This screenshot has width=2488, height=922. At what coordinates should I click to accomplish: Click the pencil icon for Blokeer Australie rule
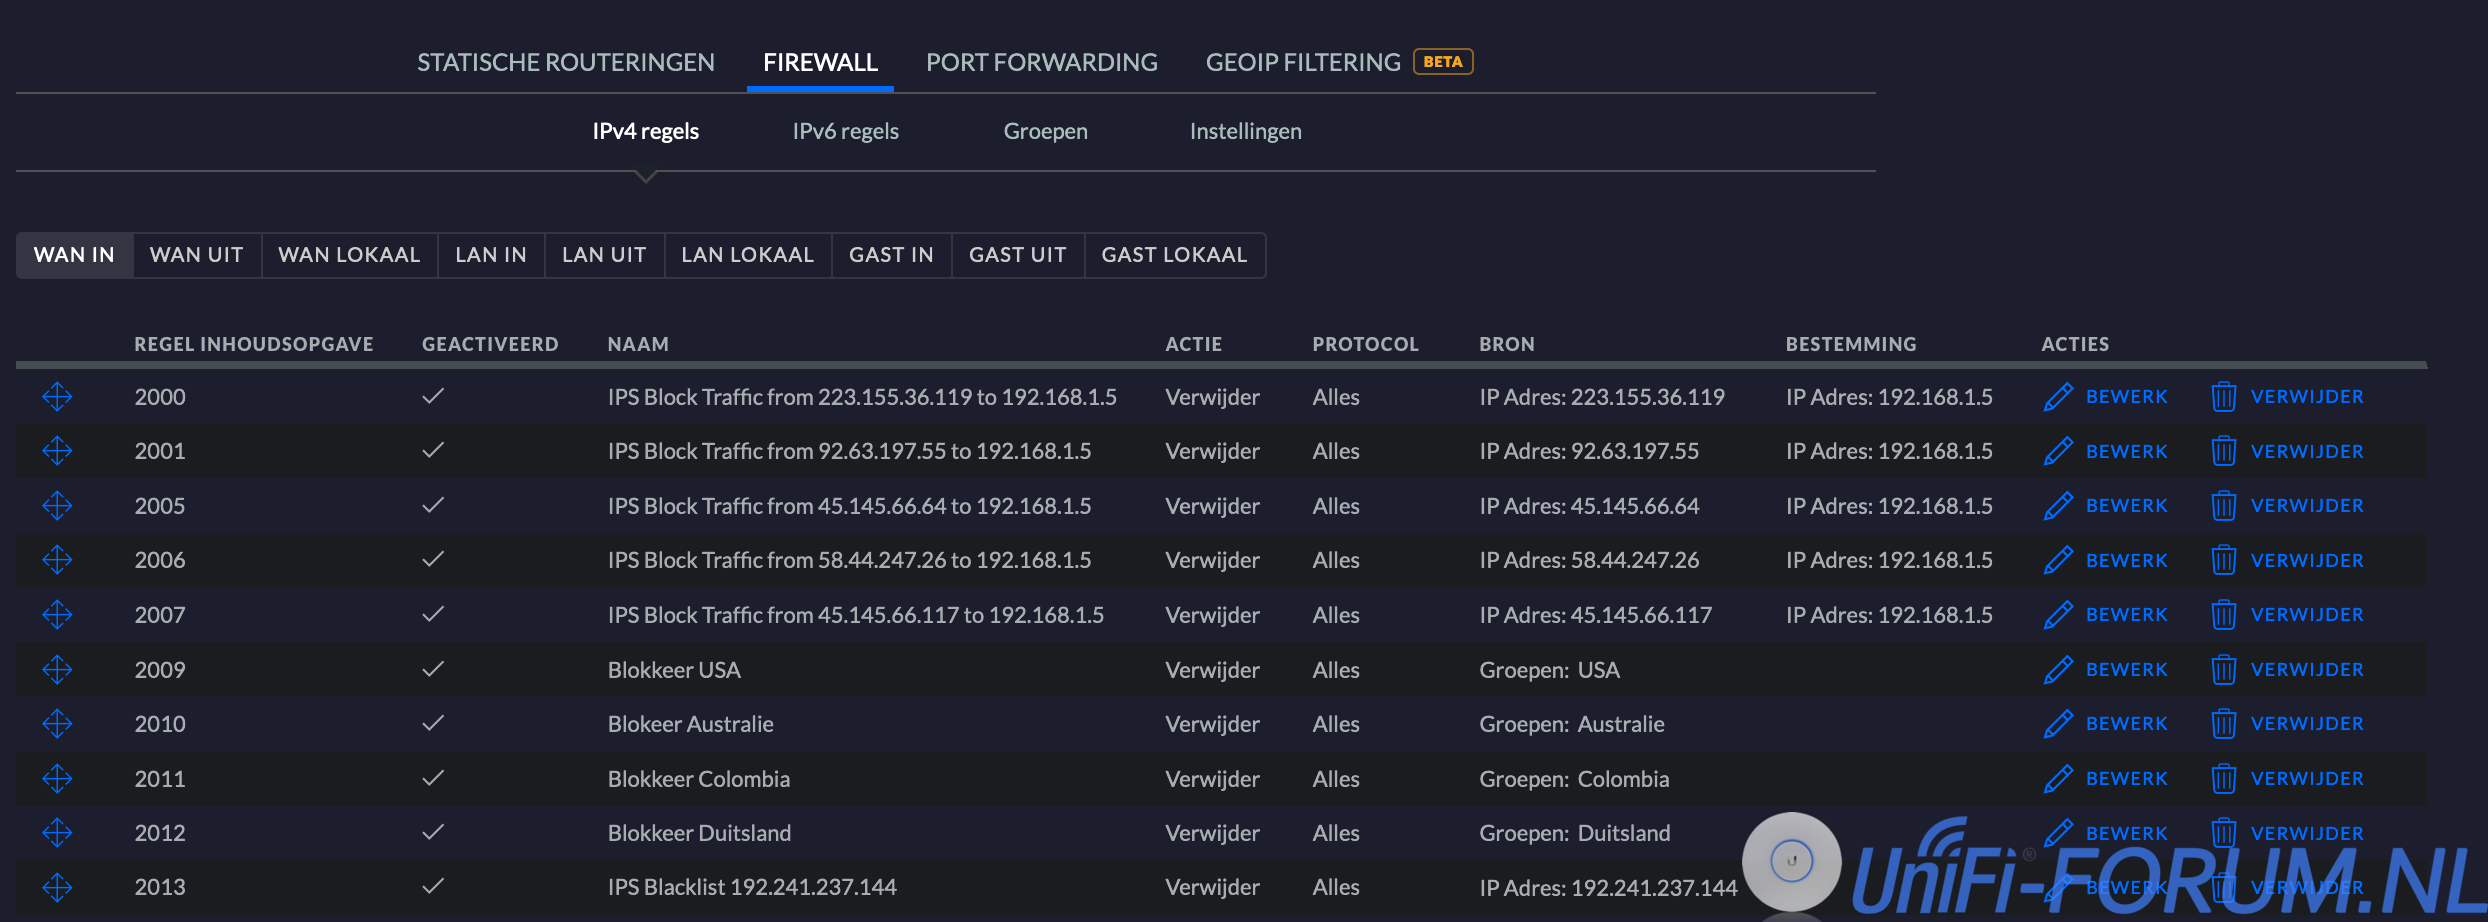point(2058,724)
